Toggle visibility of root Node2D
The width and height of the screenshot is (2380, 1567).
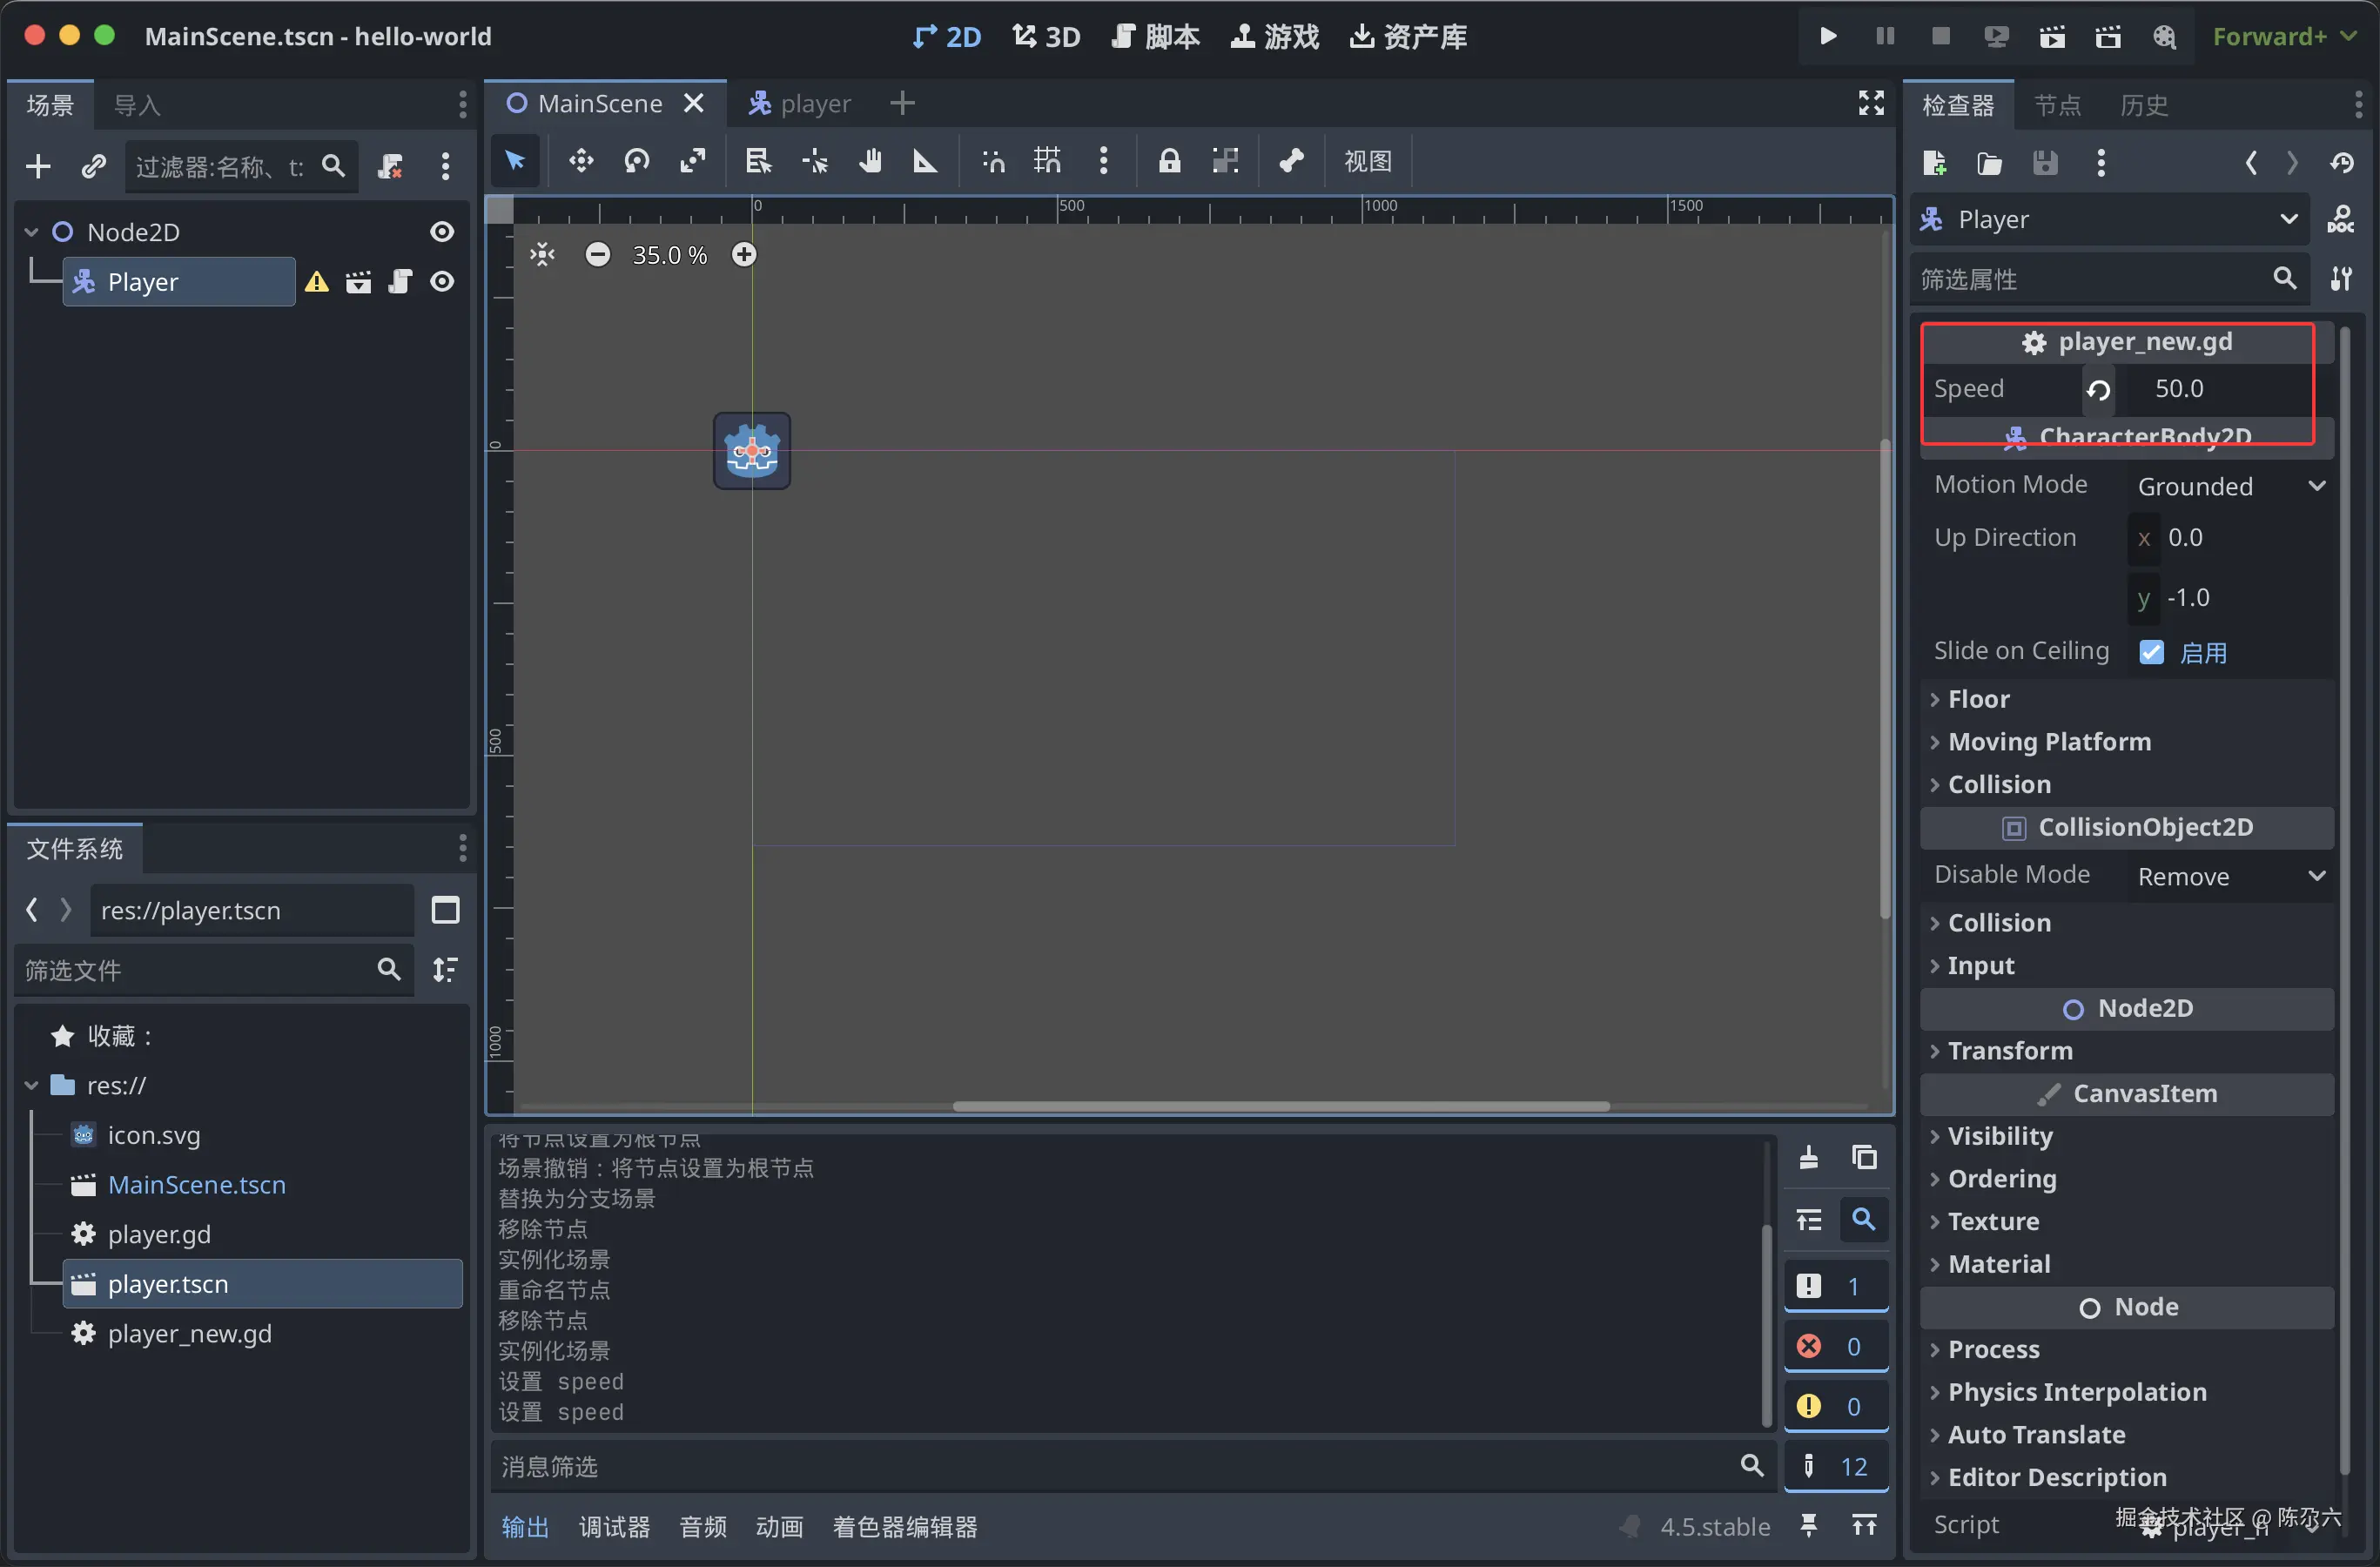[442, 232]
